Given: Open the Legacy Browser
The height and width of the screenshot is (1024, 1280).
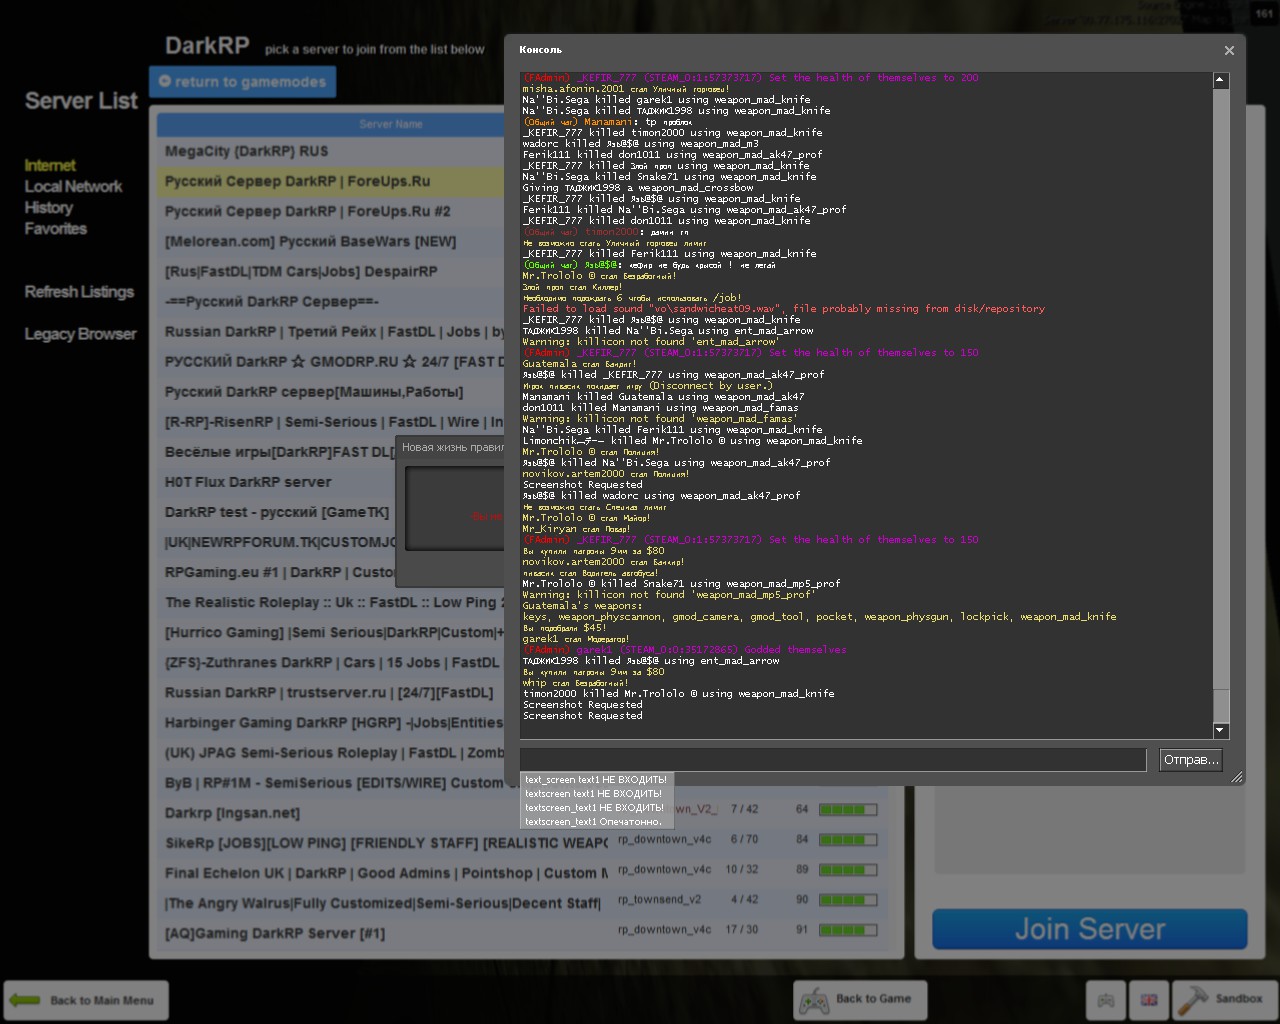Looking at the screenshot, I should [x=80, y=334].
